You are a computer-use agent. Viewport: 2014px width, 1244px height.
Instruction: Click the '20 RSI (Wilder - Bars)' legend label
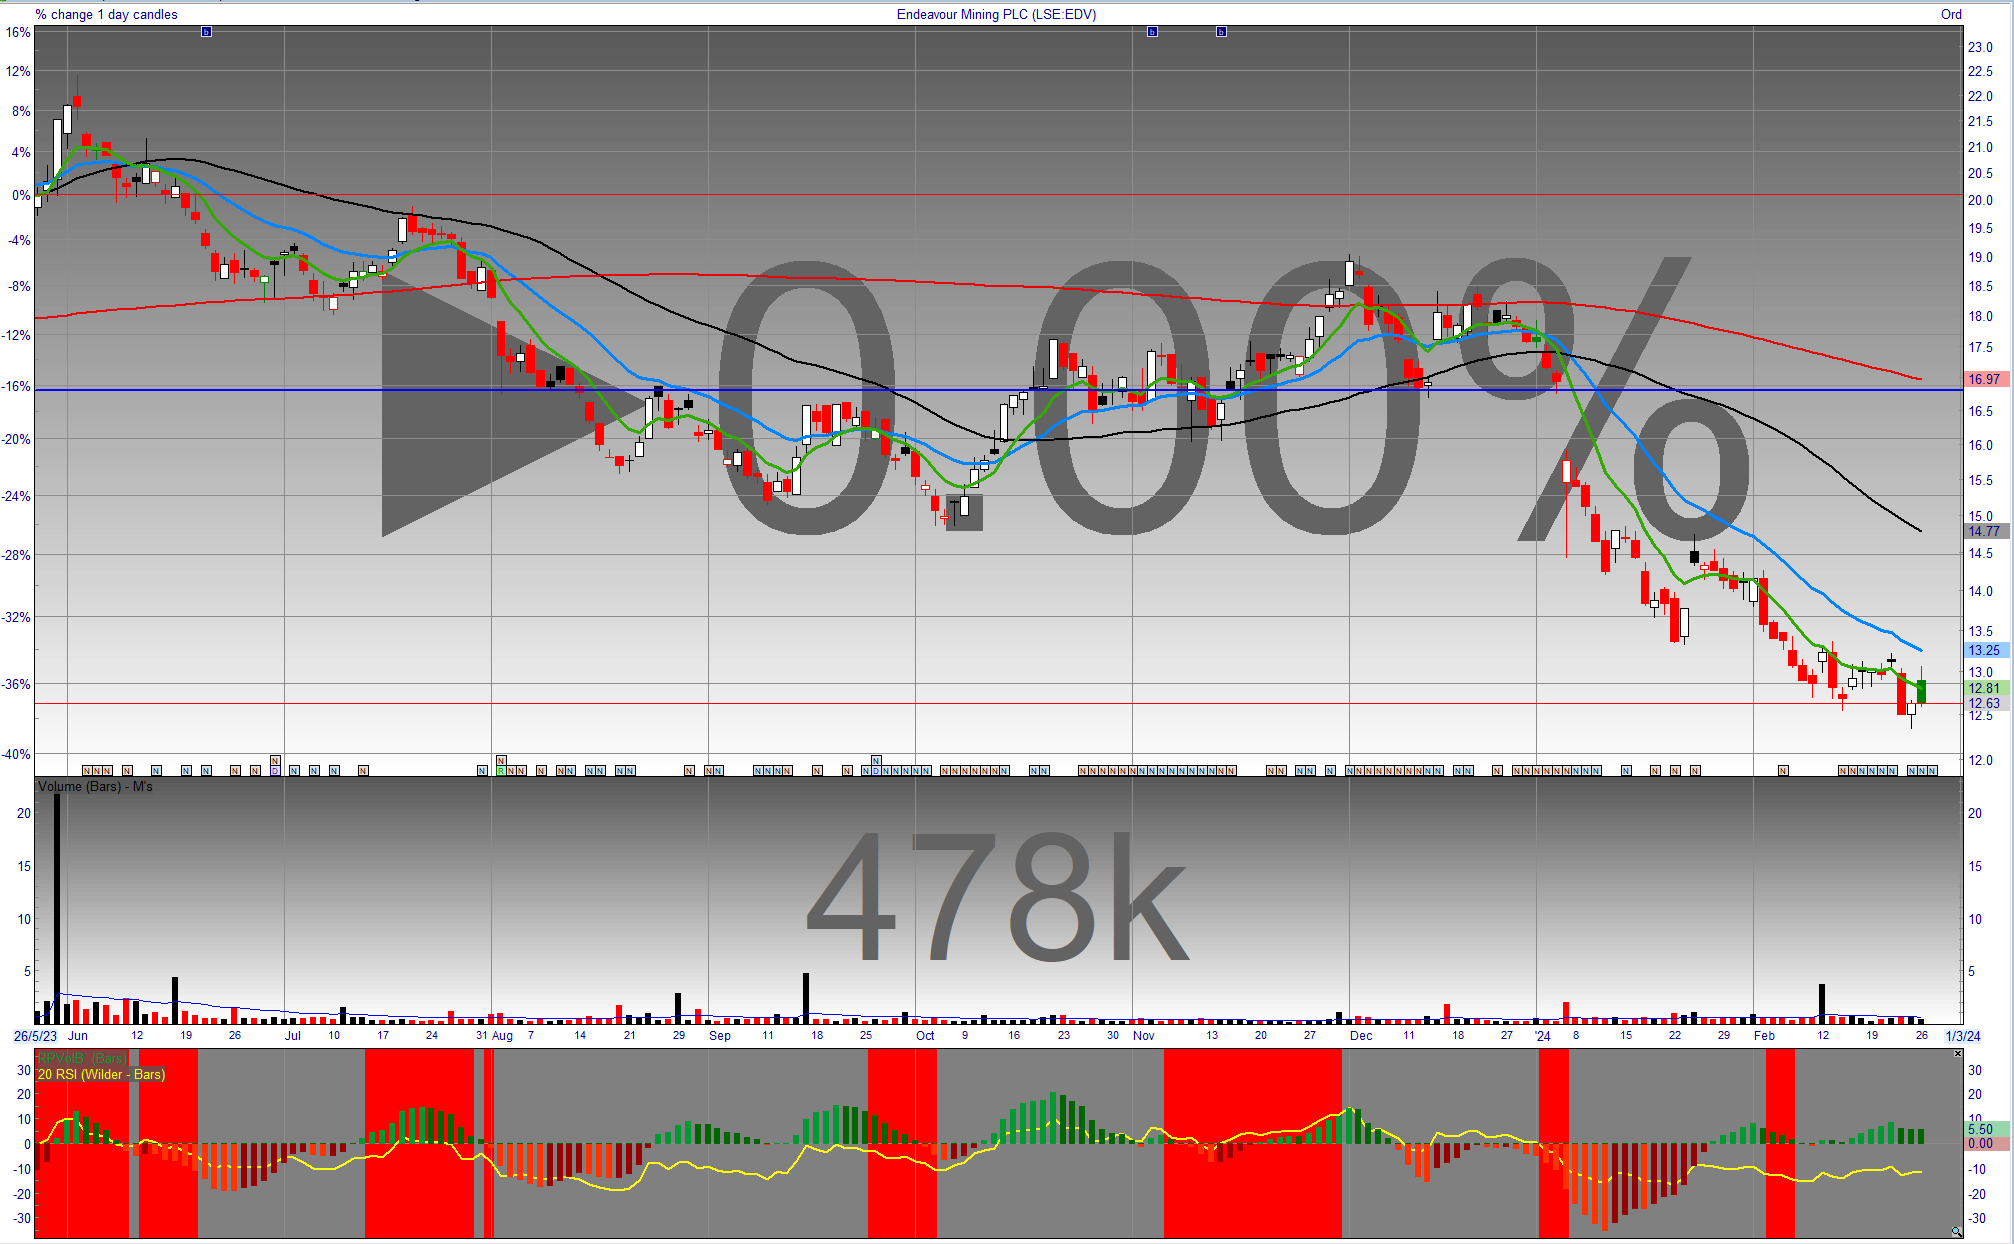(x=102, y=1074)
